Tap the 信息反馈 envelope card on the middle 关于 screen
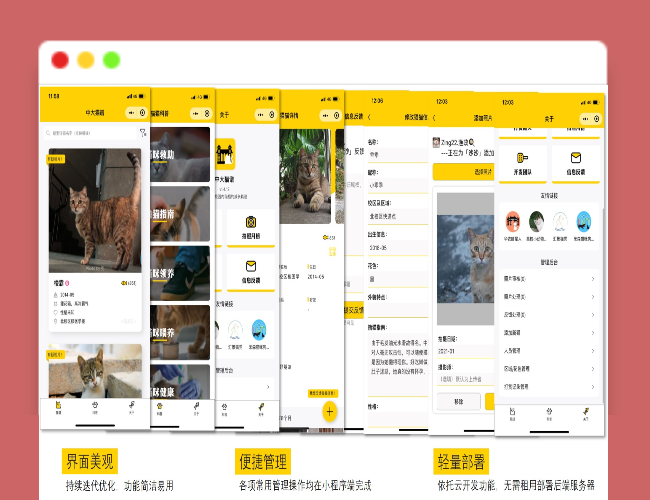 click(x=251, y=272)
